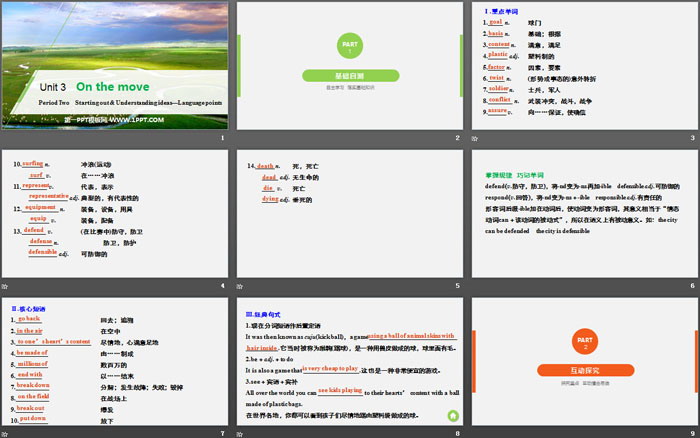Click the orange PART 2 hexagon badge
Viewport: 700px width, 438px height.
tap(582, 340)
